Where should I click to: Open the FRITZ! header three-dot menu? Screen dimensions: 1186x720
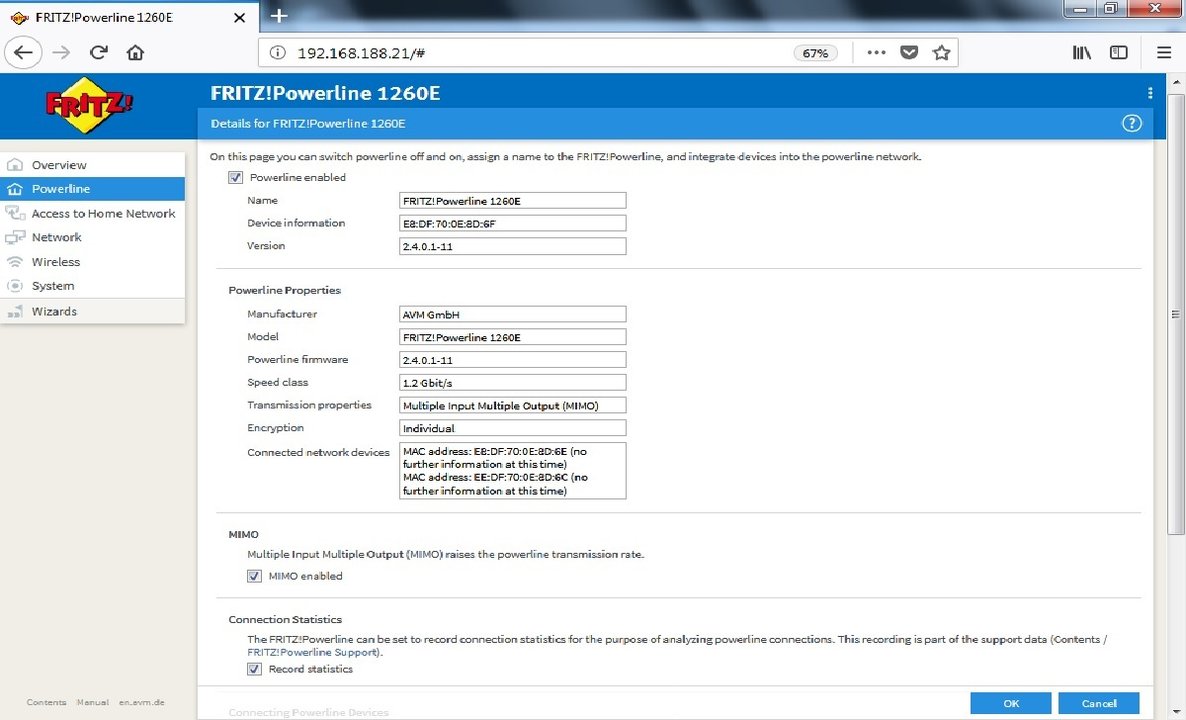pyautogui.click(x=1150, y=93)
